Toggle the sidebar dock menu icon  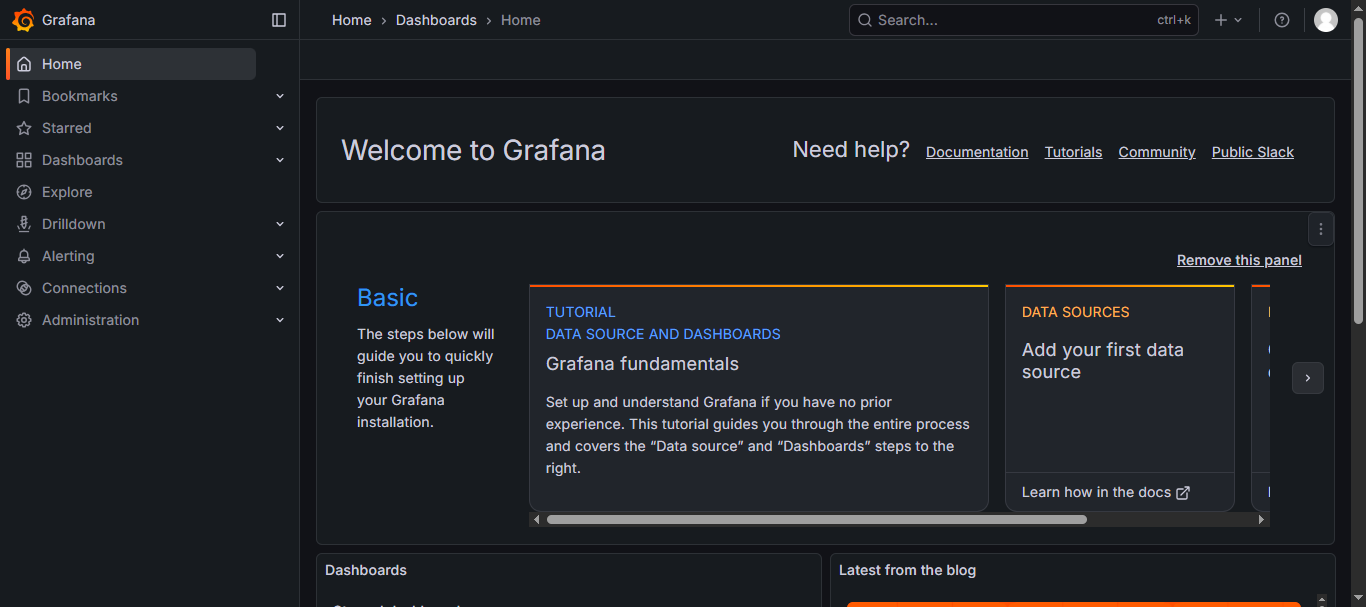(279, 20)
